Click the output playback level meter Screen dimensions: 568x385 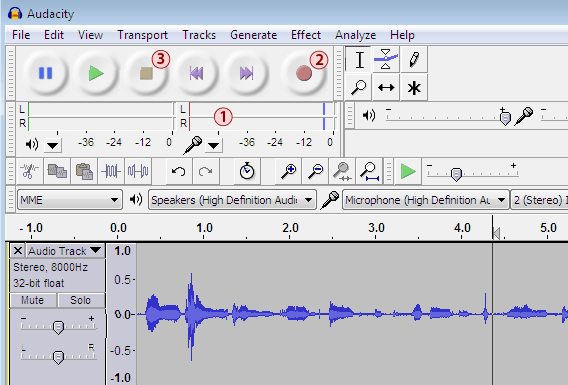pyautogui.click(x=101, y=117)
